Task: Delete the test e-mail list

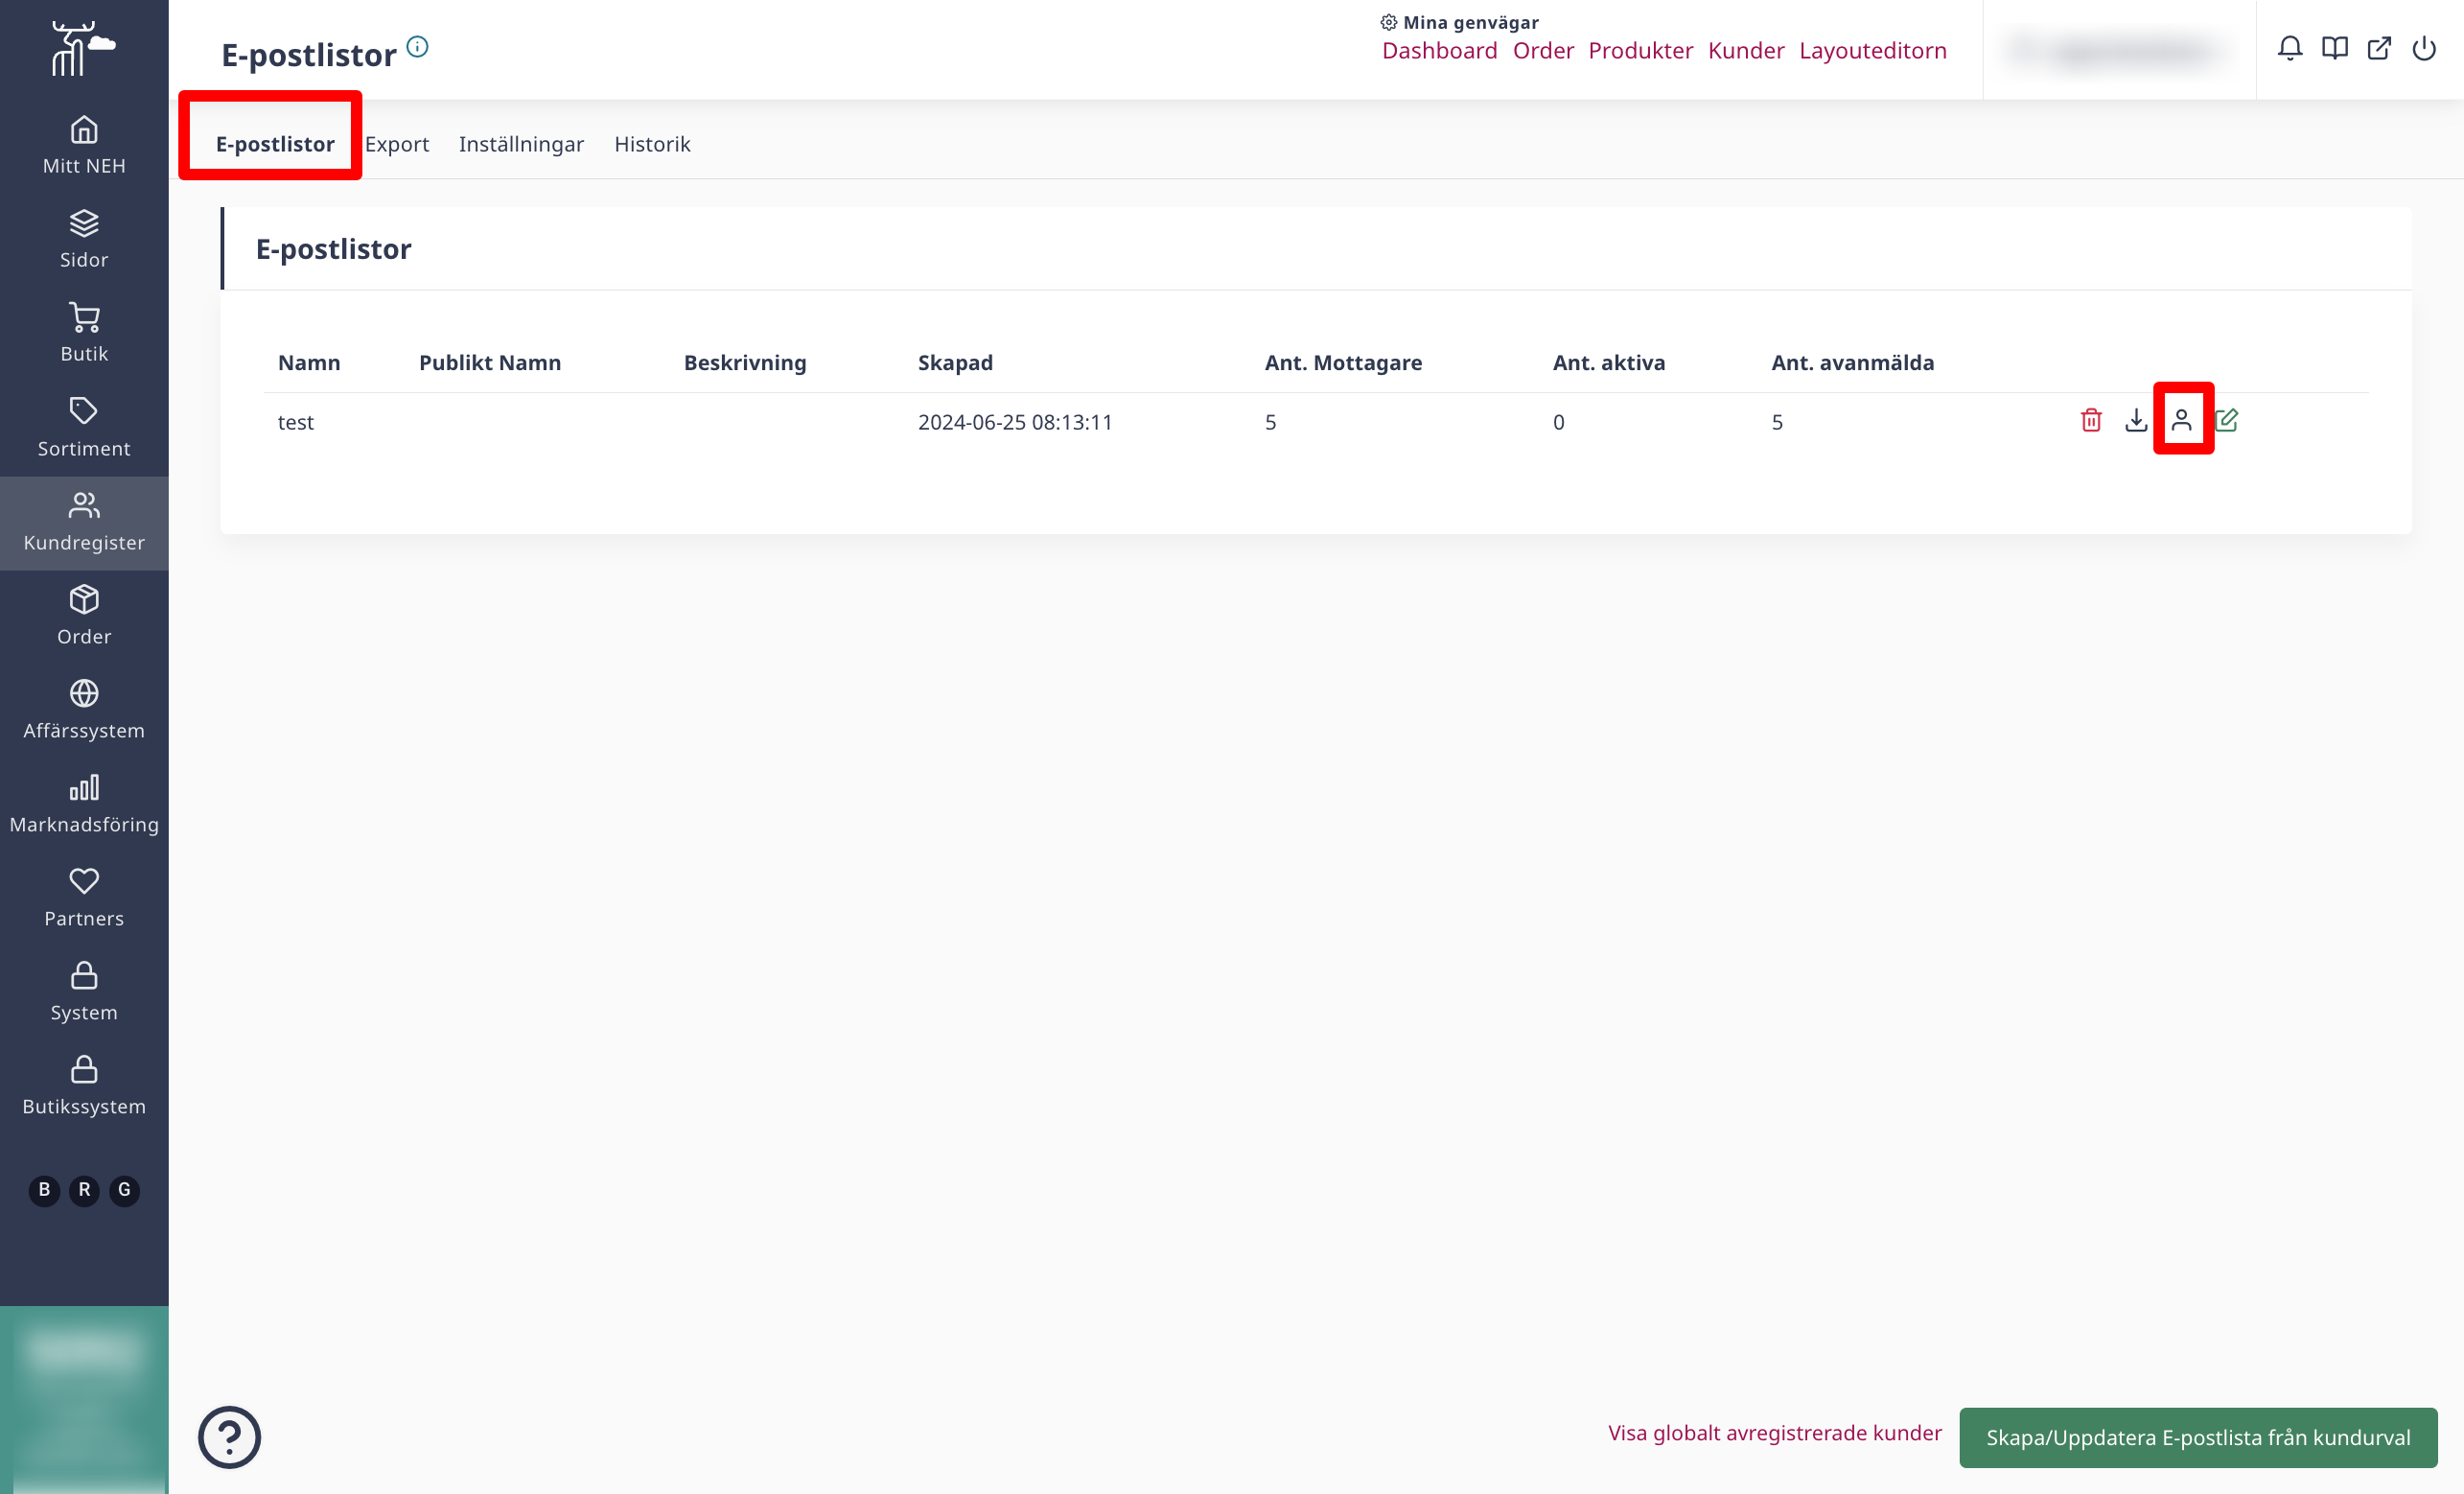Action: pyautogui.click(x=2091, y=420)
